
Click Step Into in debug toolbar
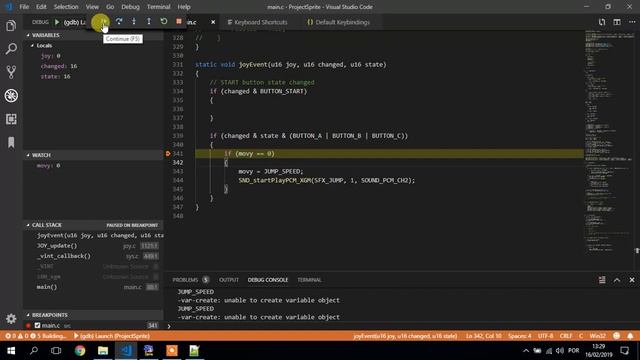(x=134, y=22)
